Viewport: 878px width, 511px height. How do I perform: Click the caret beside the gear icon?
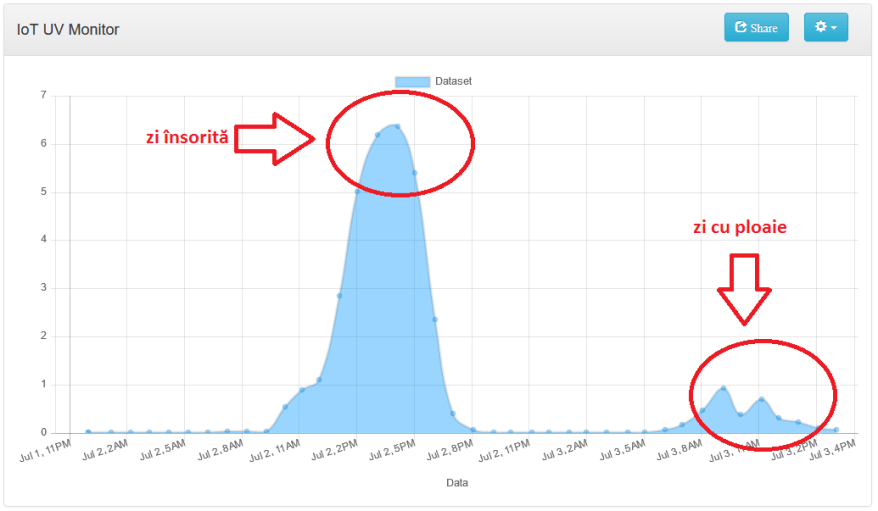[x=834, y=28]
